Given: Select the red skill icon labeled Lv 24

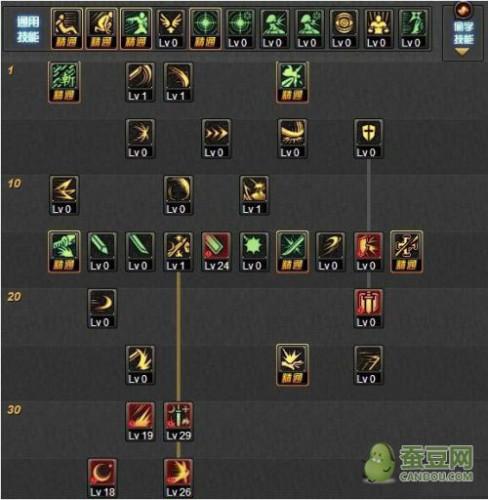Looking at the screenshot, I should pyautogui.click(x=216, y=252).
